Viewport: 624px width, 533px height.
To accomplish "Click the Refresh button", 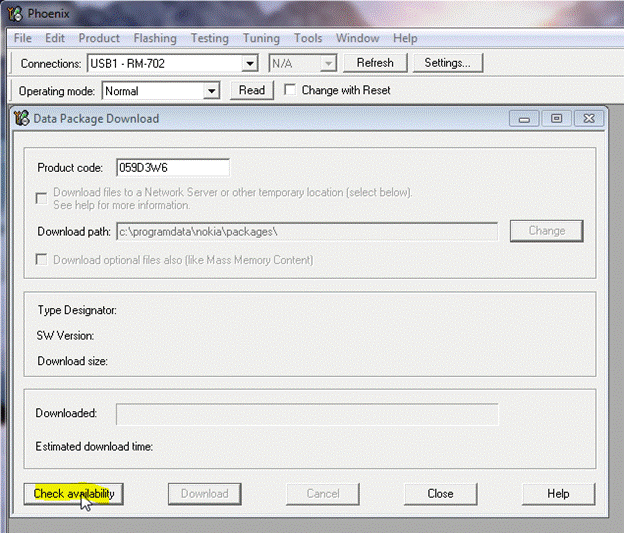I will (375, 63).
